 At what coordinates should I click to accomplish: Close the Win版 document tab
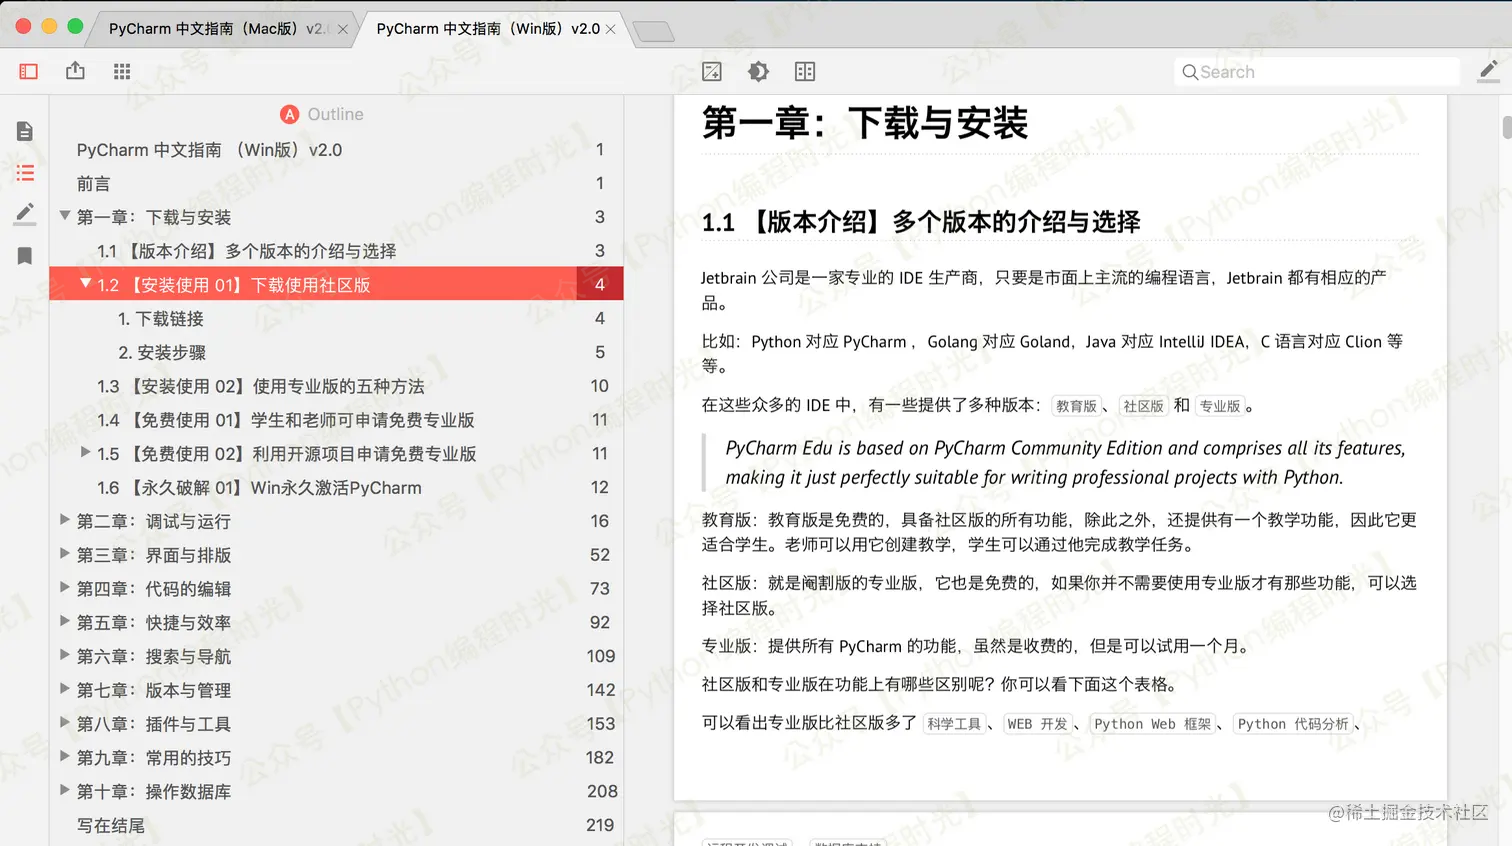click(611, 29)
